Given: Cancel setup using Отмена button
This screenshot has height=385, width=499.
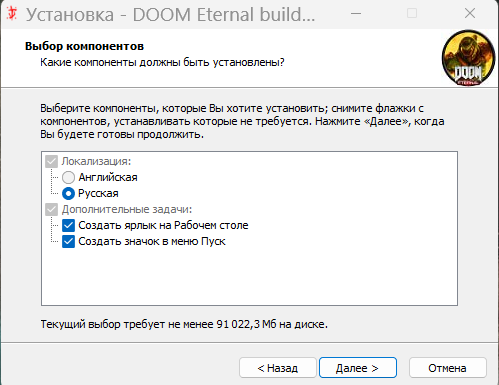Looking at the screenshot, I should [x=447, y=368].
